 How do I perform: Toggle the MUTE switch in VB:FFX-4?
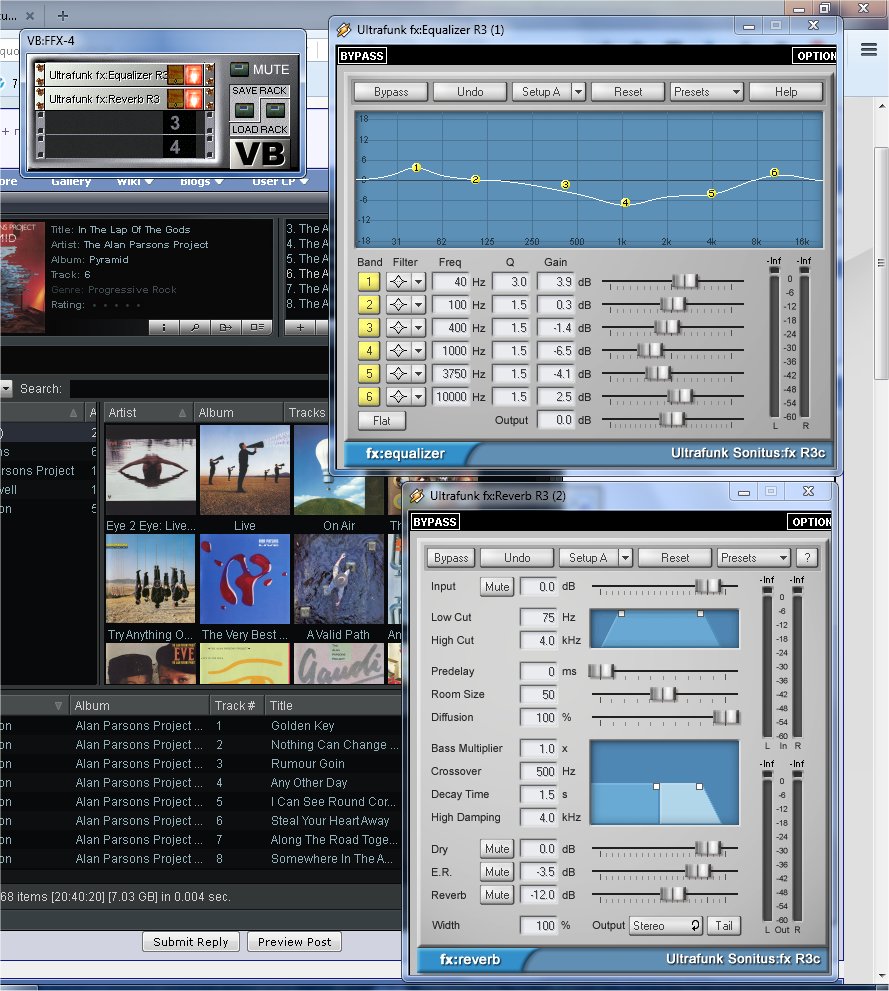239,69
